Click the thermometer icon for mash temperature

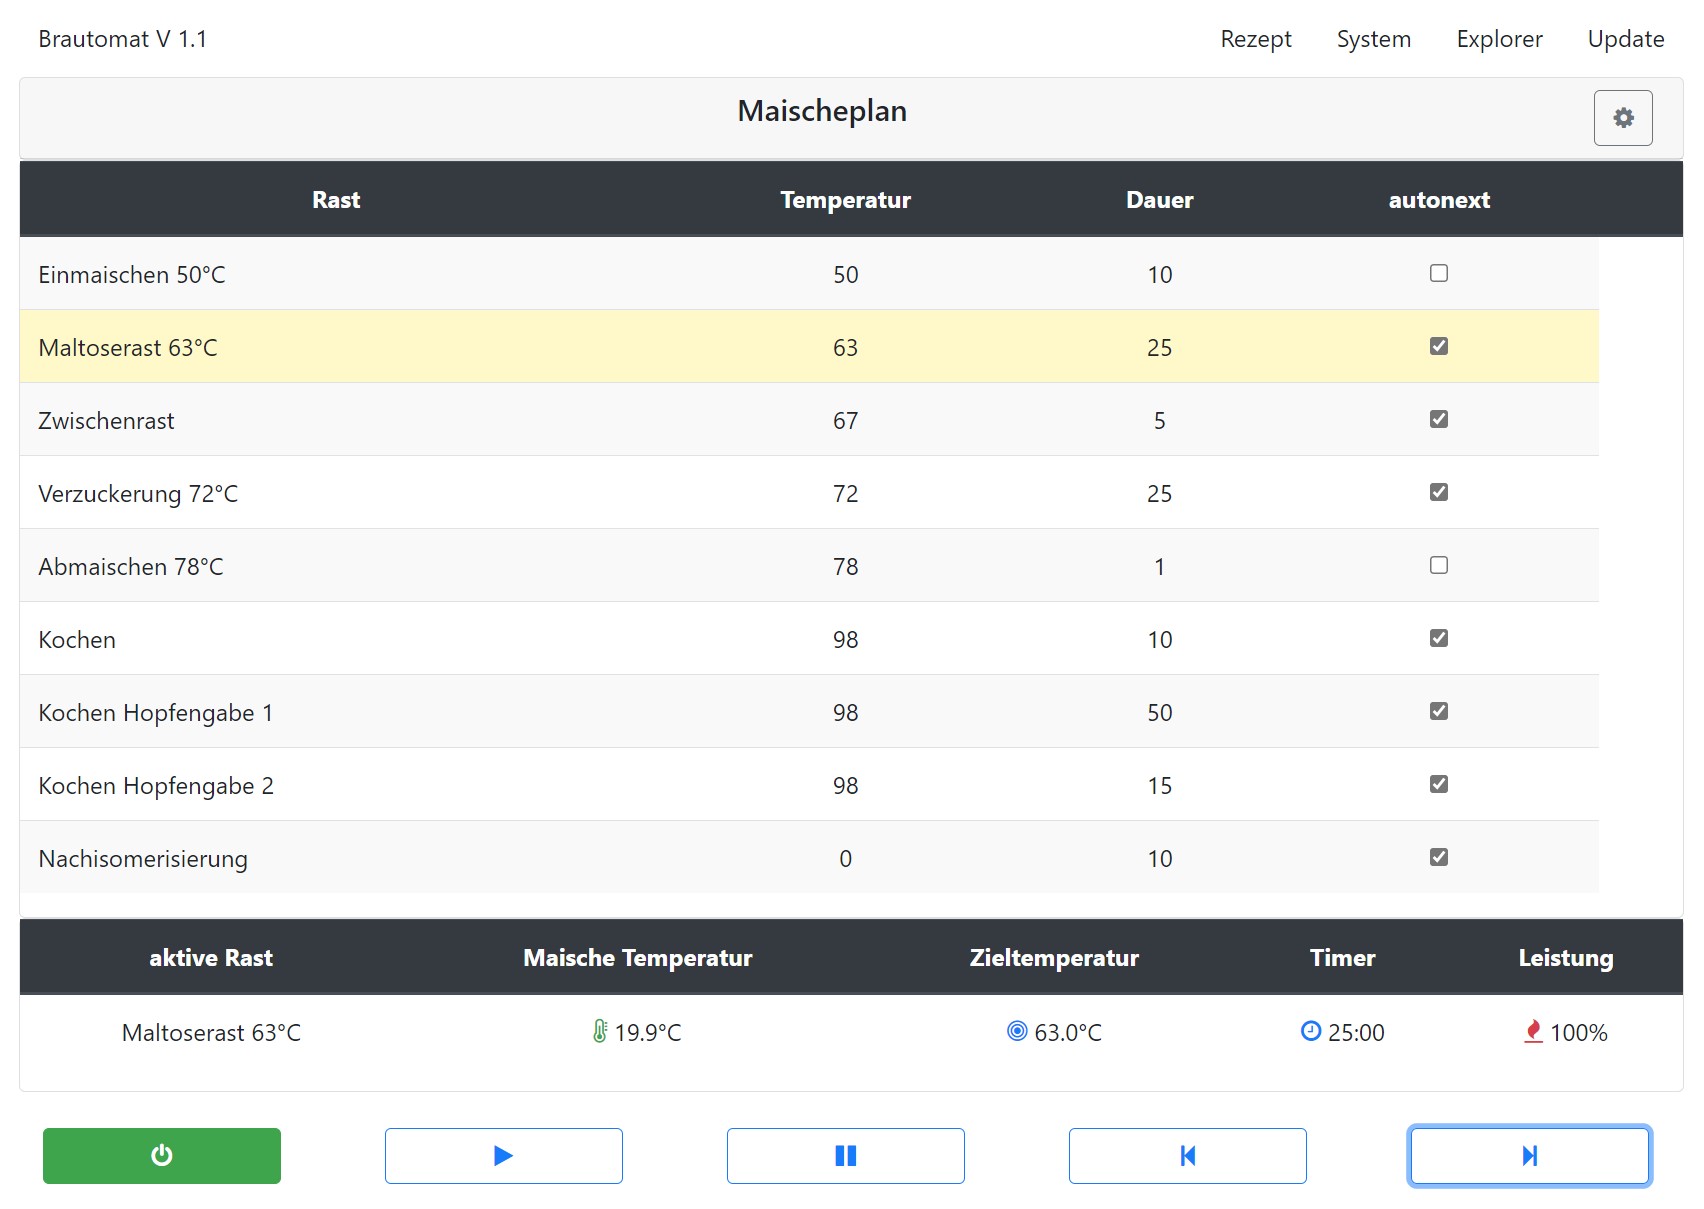[x=600, y=1031]
